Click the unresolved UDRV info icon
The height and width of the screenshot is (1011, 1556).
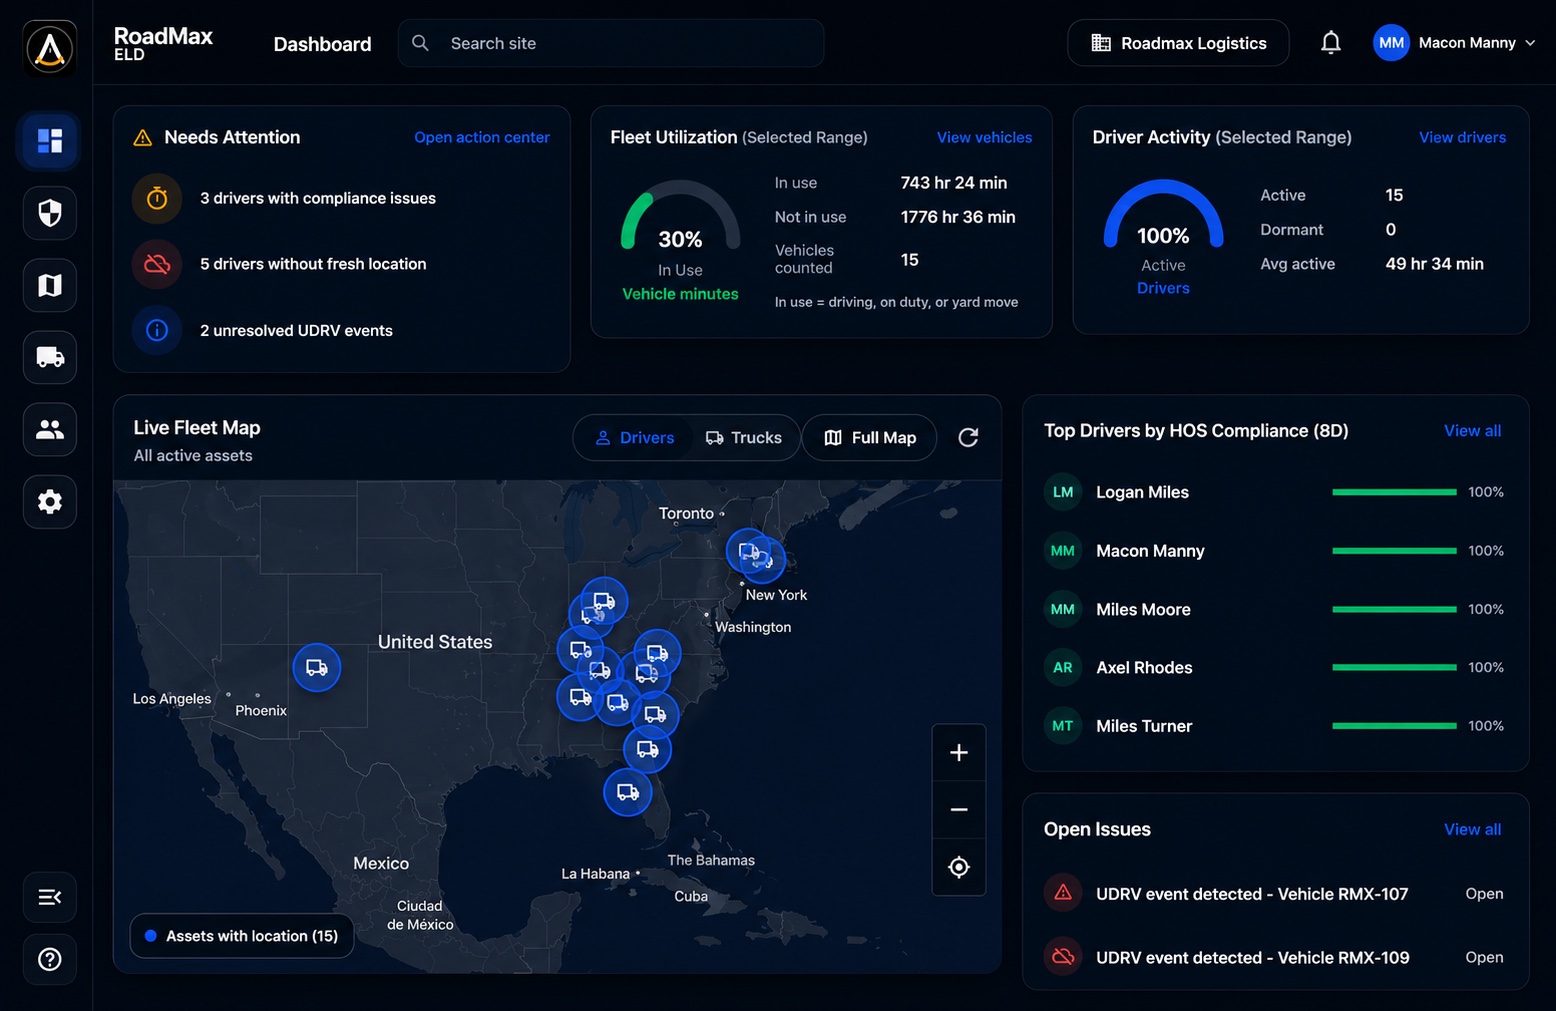point(157,330)
